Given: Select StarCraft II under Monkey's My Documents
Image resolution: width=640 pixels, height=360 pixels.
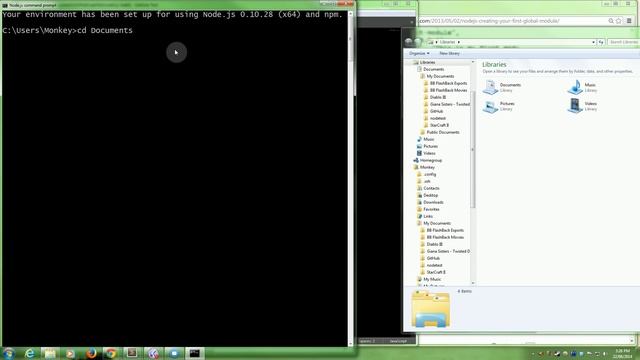Looking at the screenshot, I should pos(436,272).
